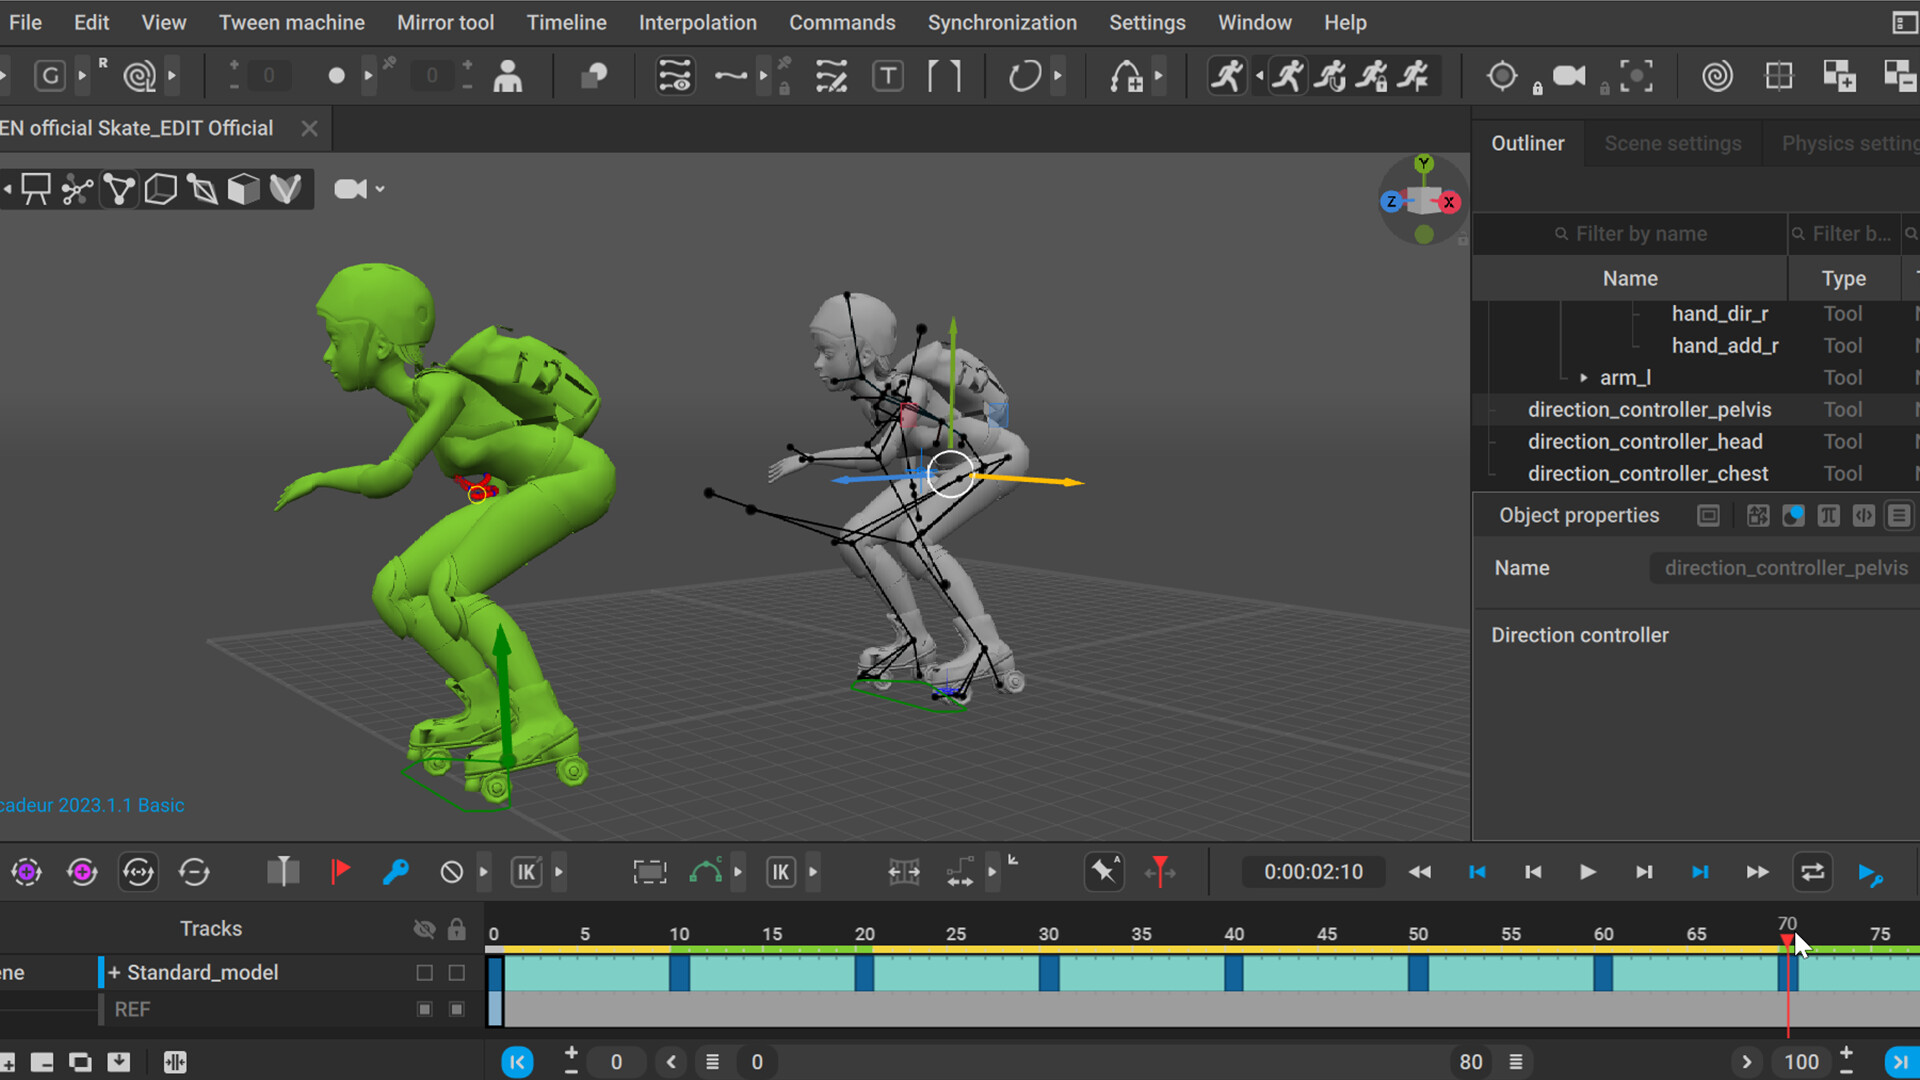
Task: Toggle the loop playback icon
Action: 1812,872
